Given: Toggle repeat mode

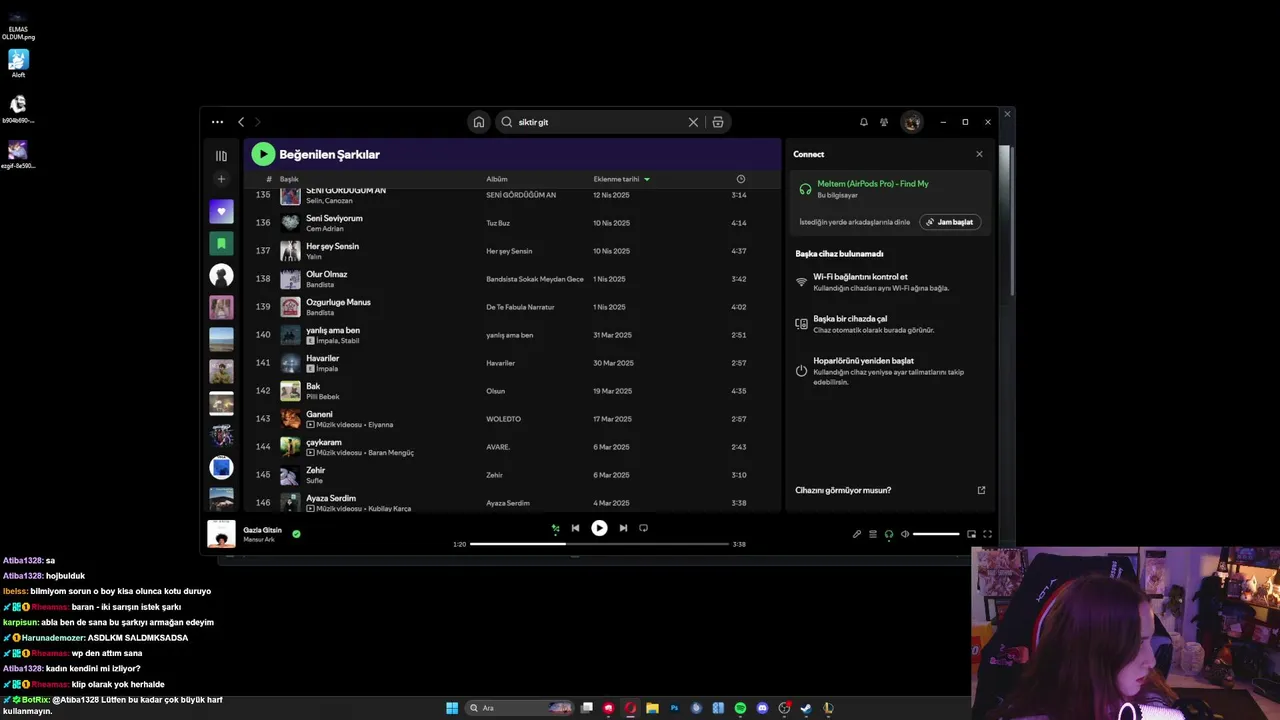Looking at the screenshot, I should point(643,528).
